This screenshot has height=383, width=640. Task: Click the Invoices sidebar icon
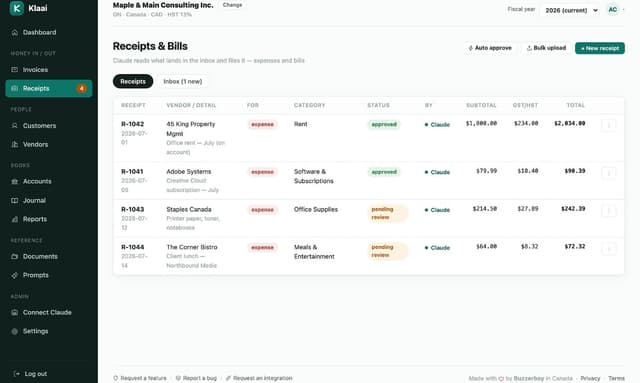(15, 70)
